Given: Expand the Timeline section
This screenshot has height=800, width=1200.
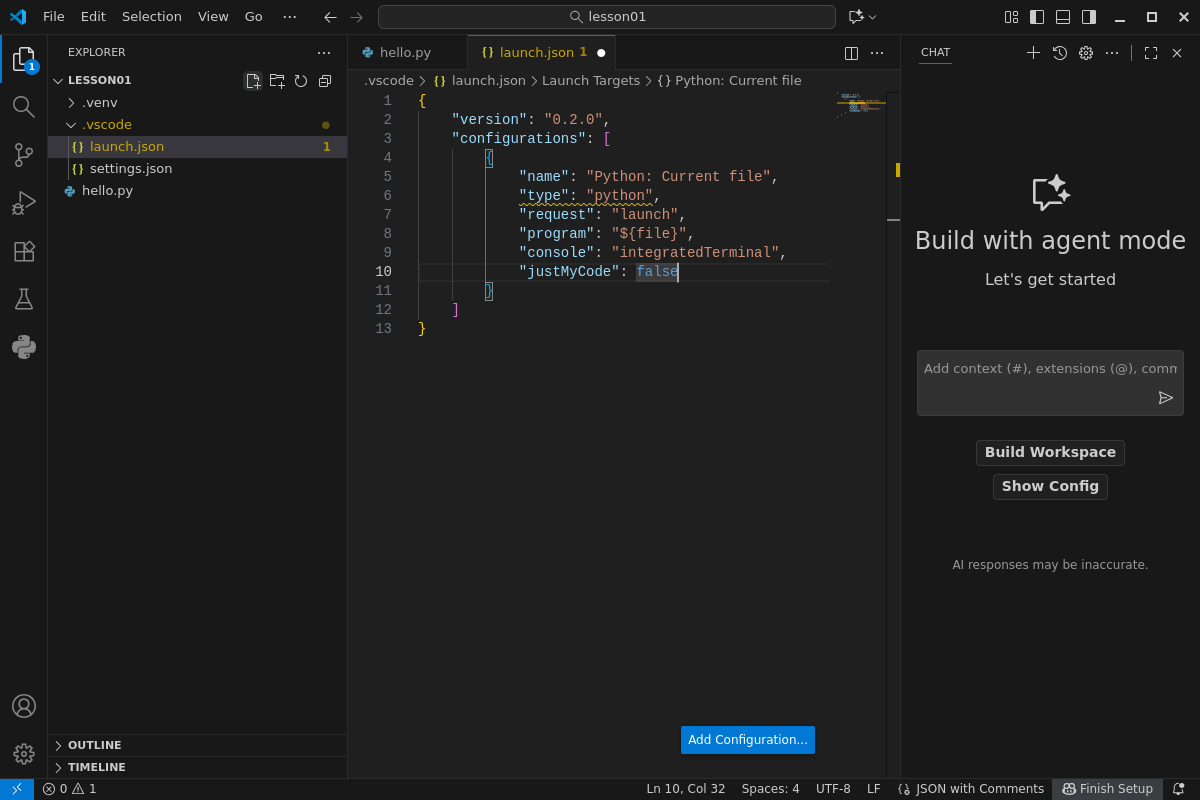Looking at the screenshot, I should click(96, 768).
